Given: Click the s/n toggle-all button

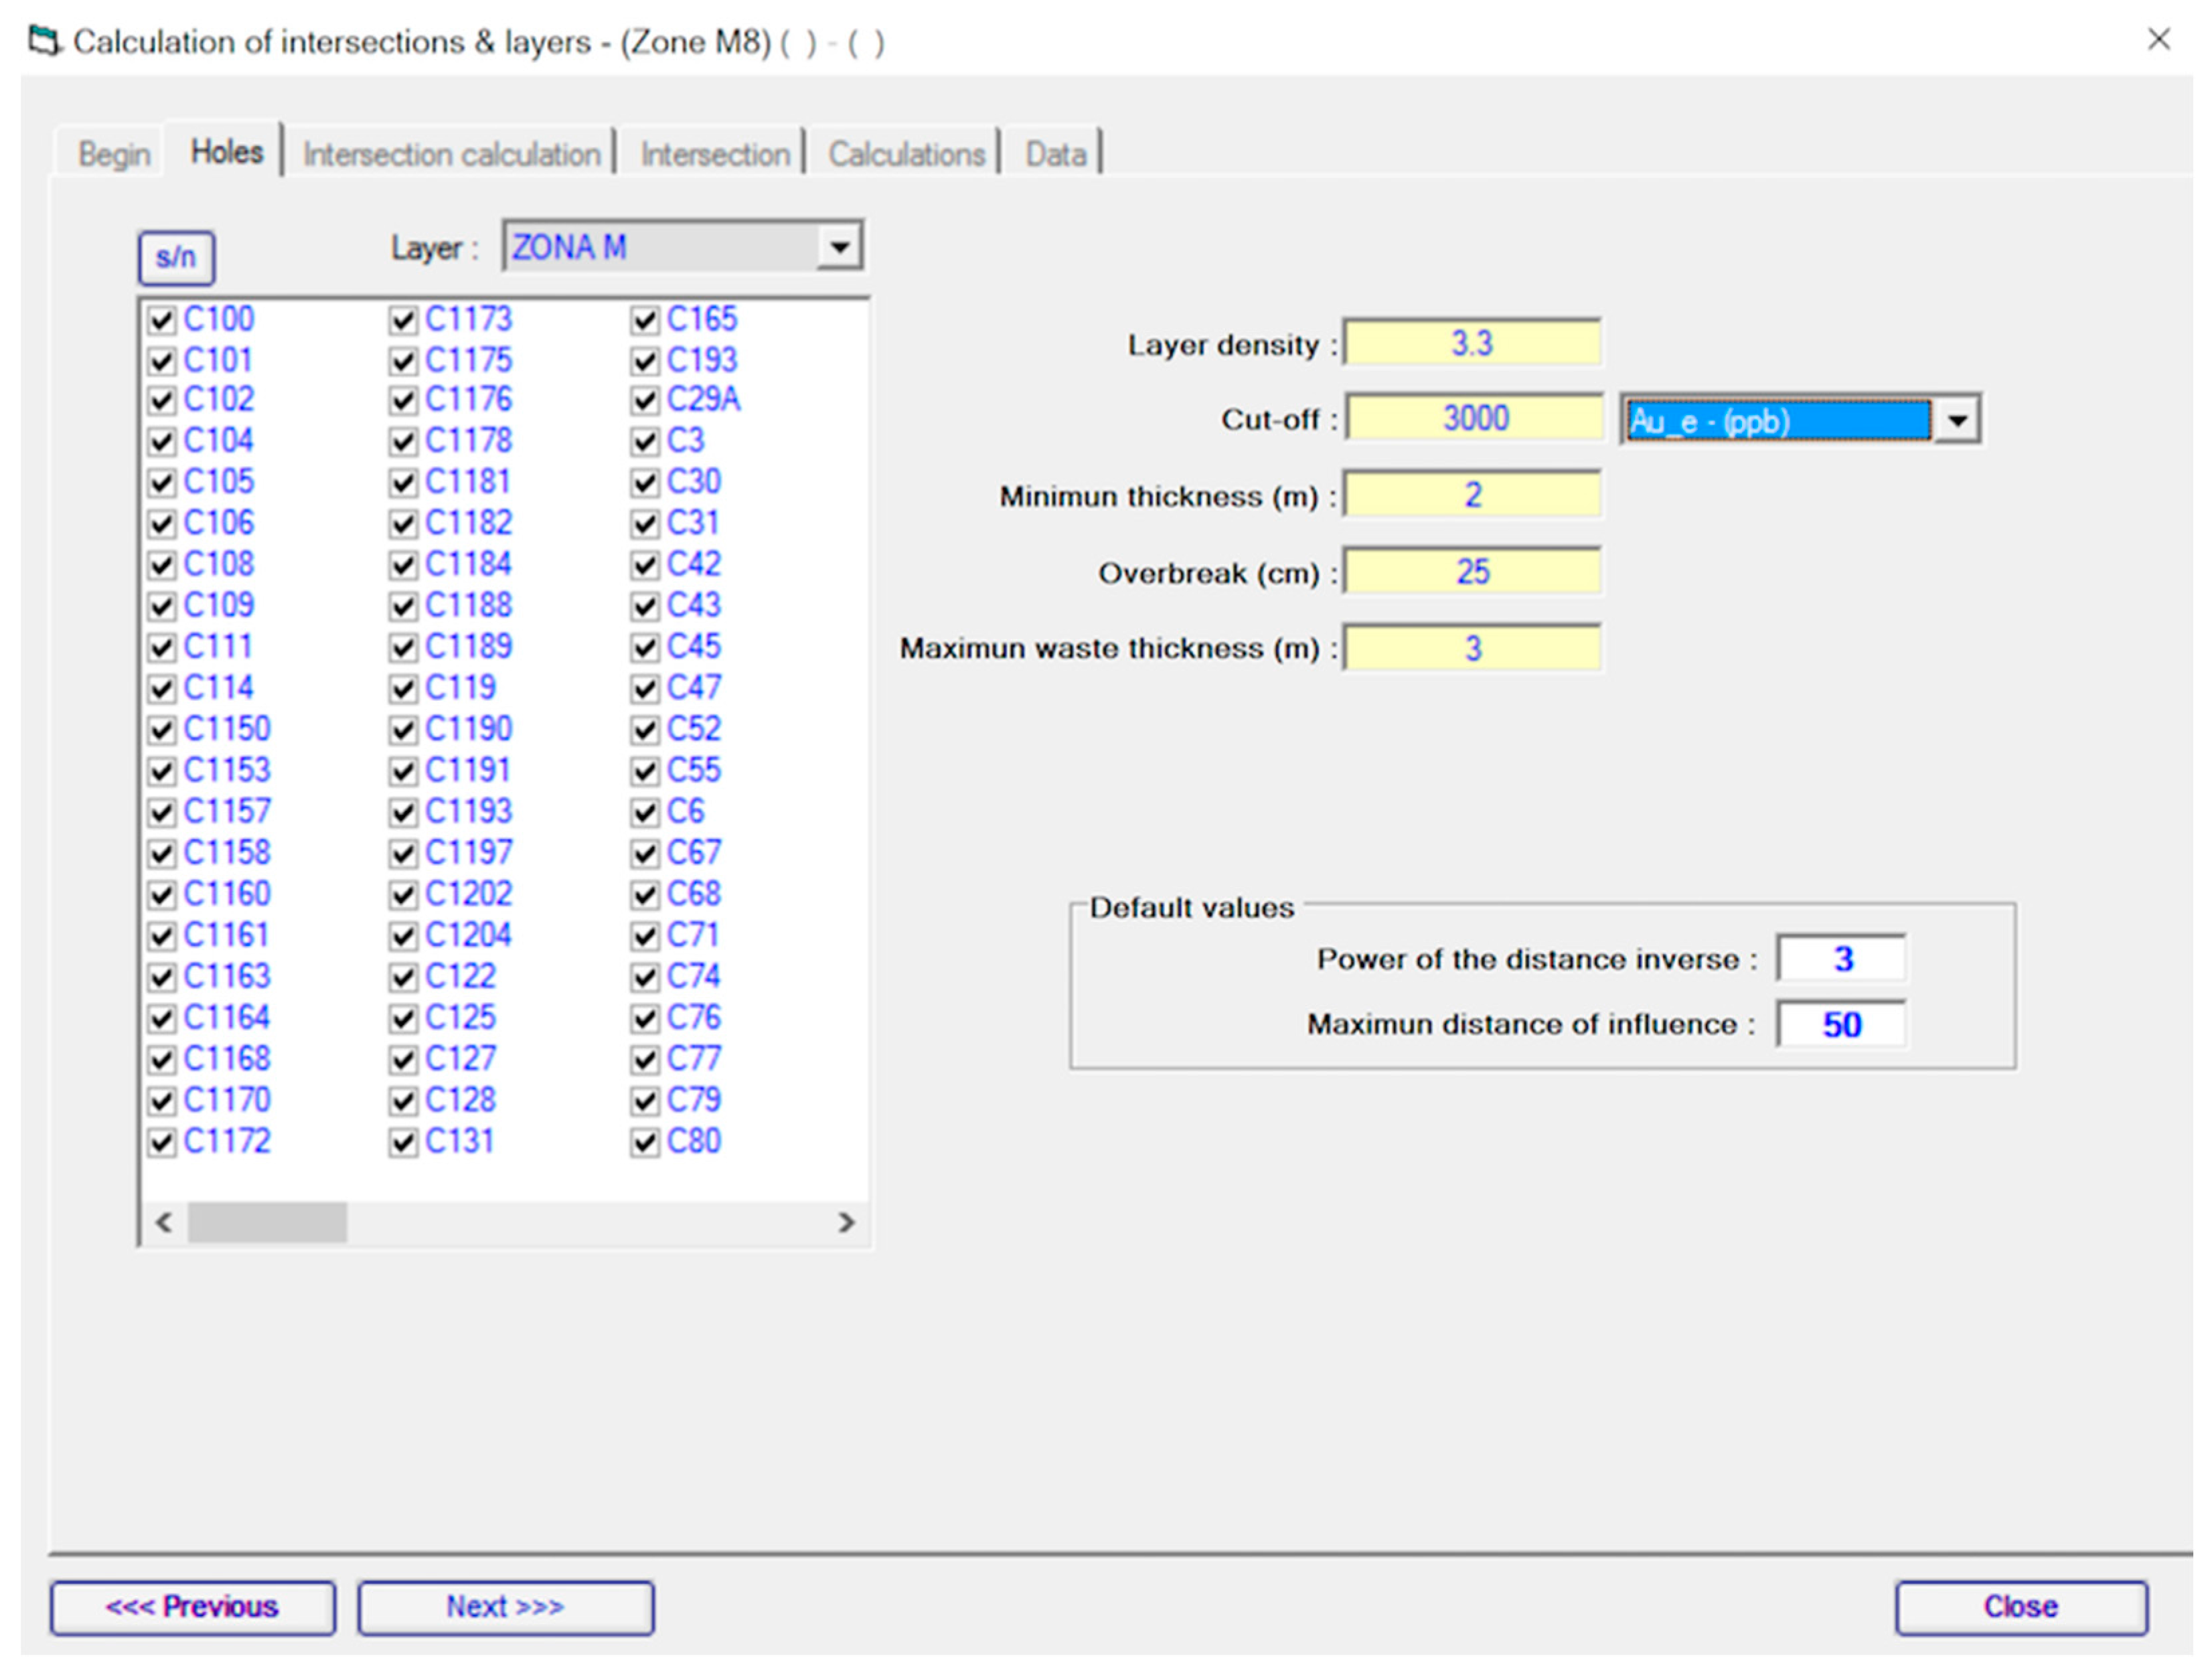Looking at the screenshot, I should click(176, 258).
